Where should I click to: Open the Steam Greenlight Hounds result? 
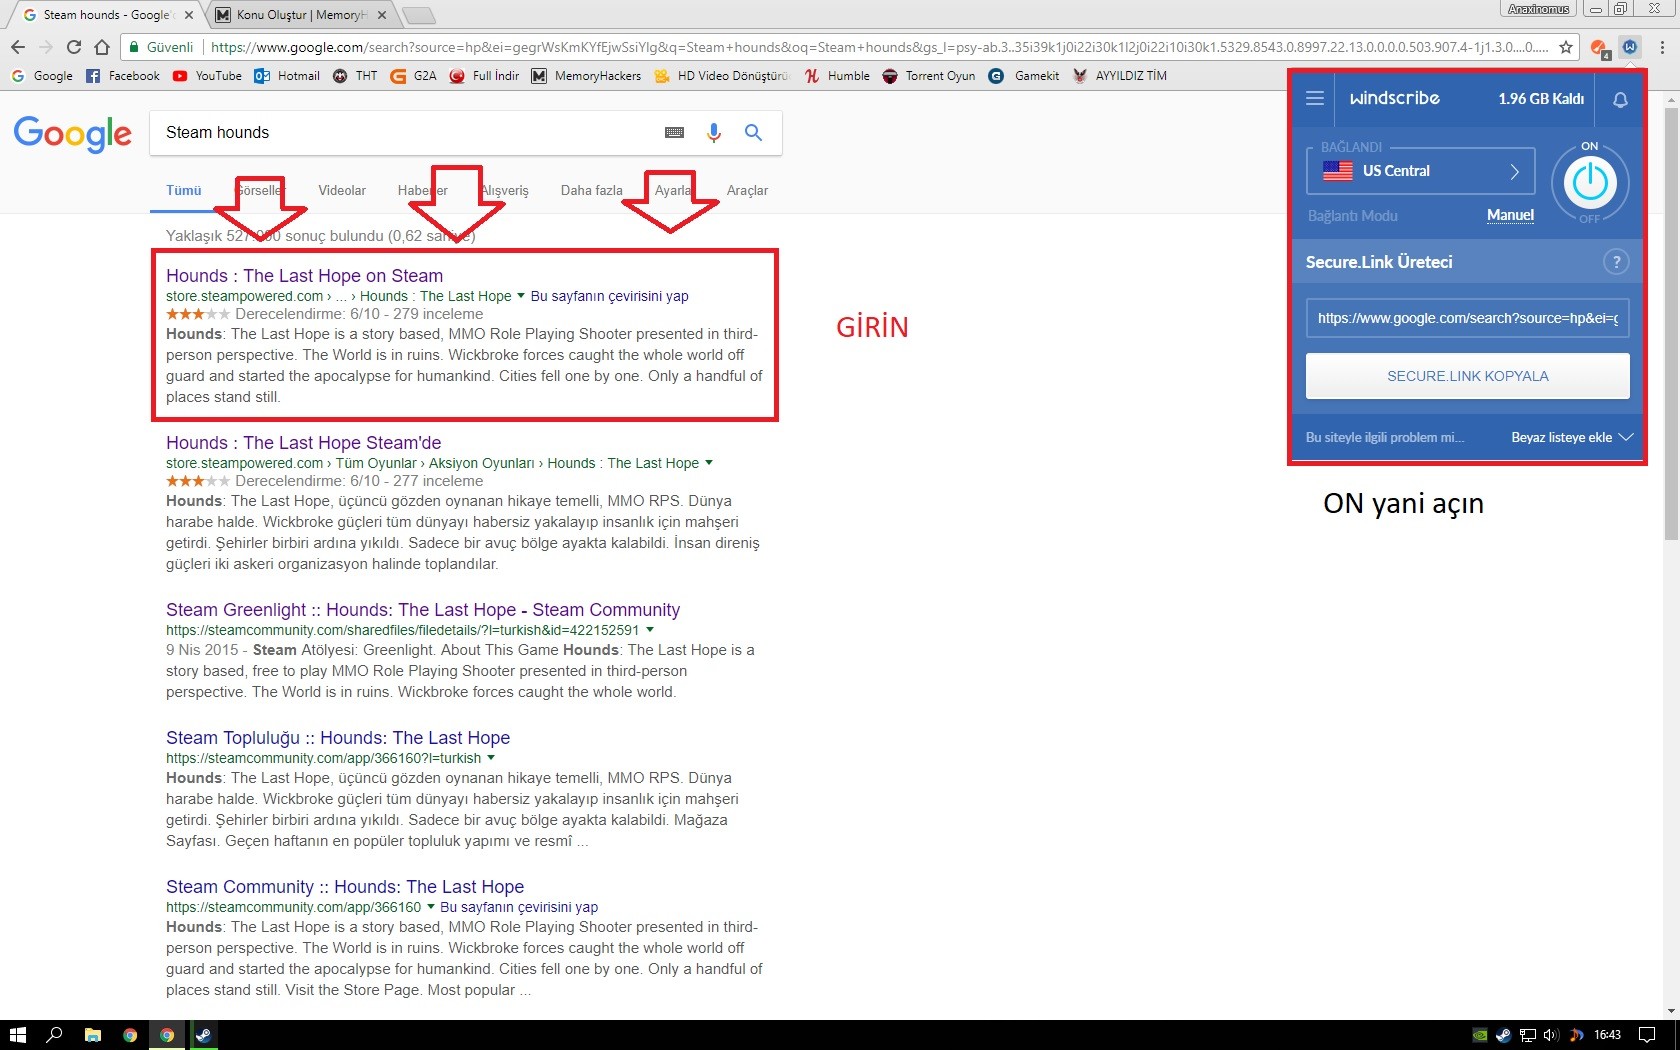click(x=423, y=610)
